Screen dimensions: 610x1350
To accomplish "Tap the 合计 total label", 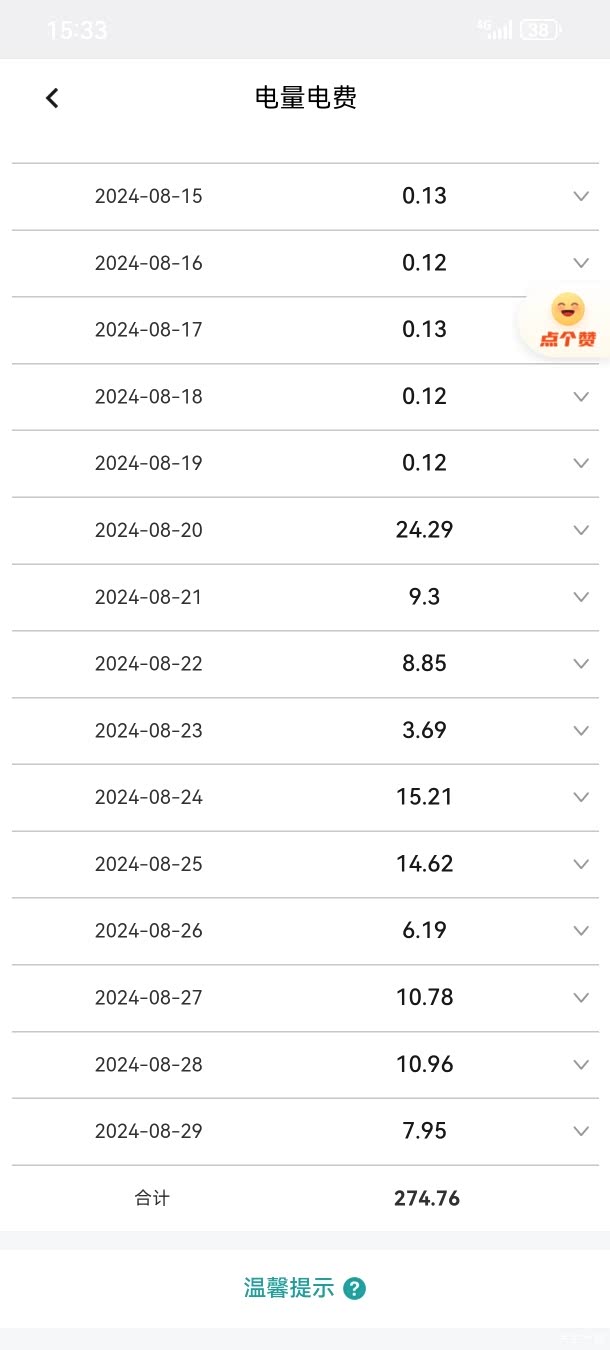I will 152,1198.
